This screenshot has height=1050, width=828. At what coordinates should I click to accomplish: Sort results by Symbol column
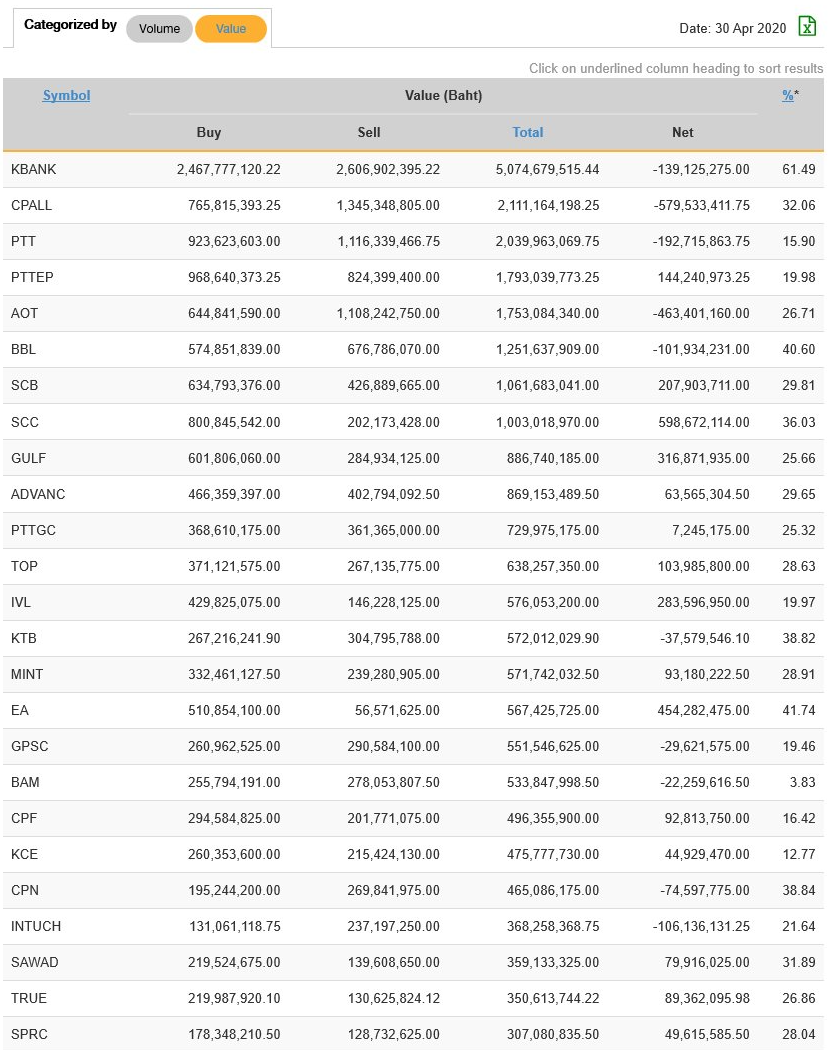66,96
